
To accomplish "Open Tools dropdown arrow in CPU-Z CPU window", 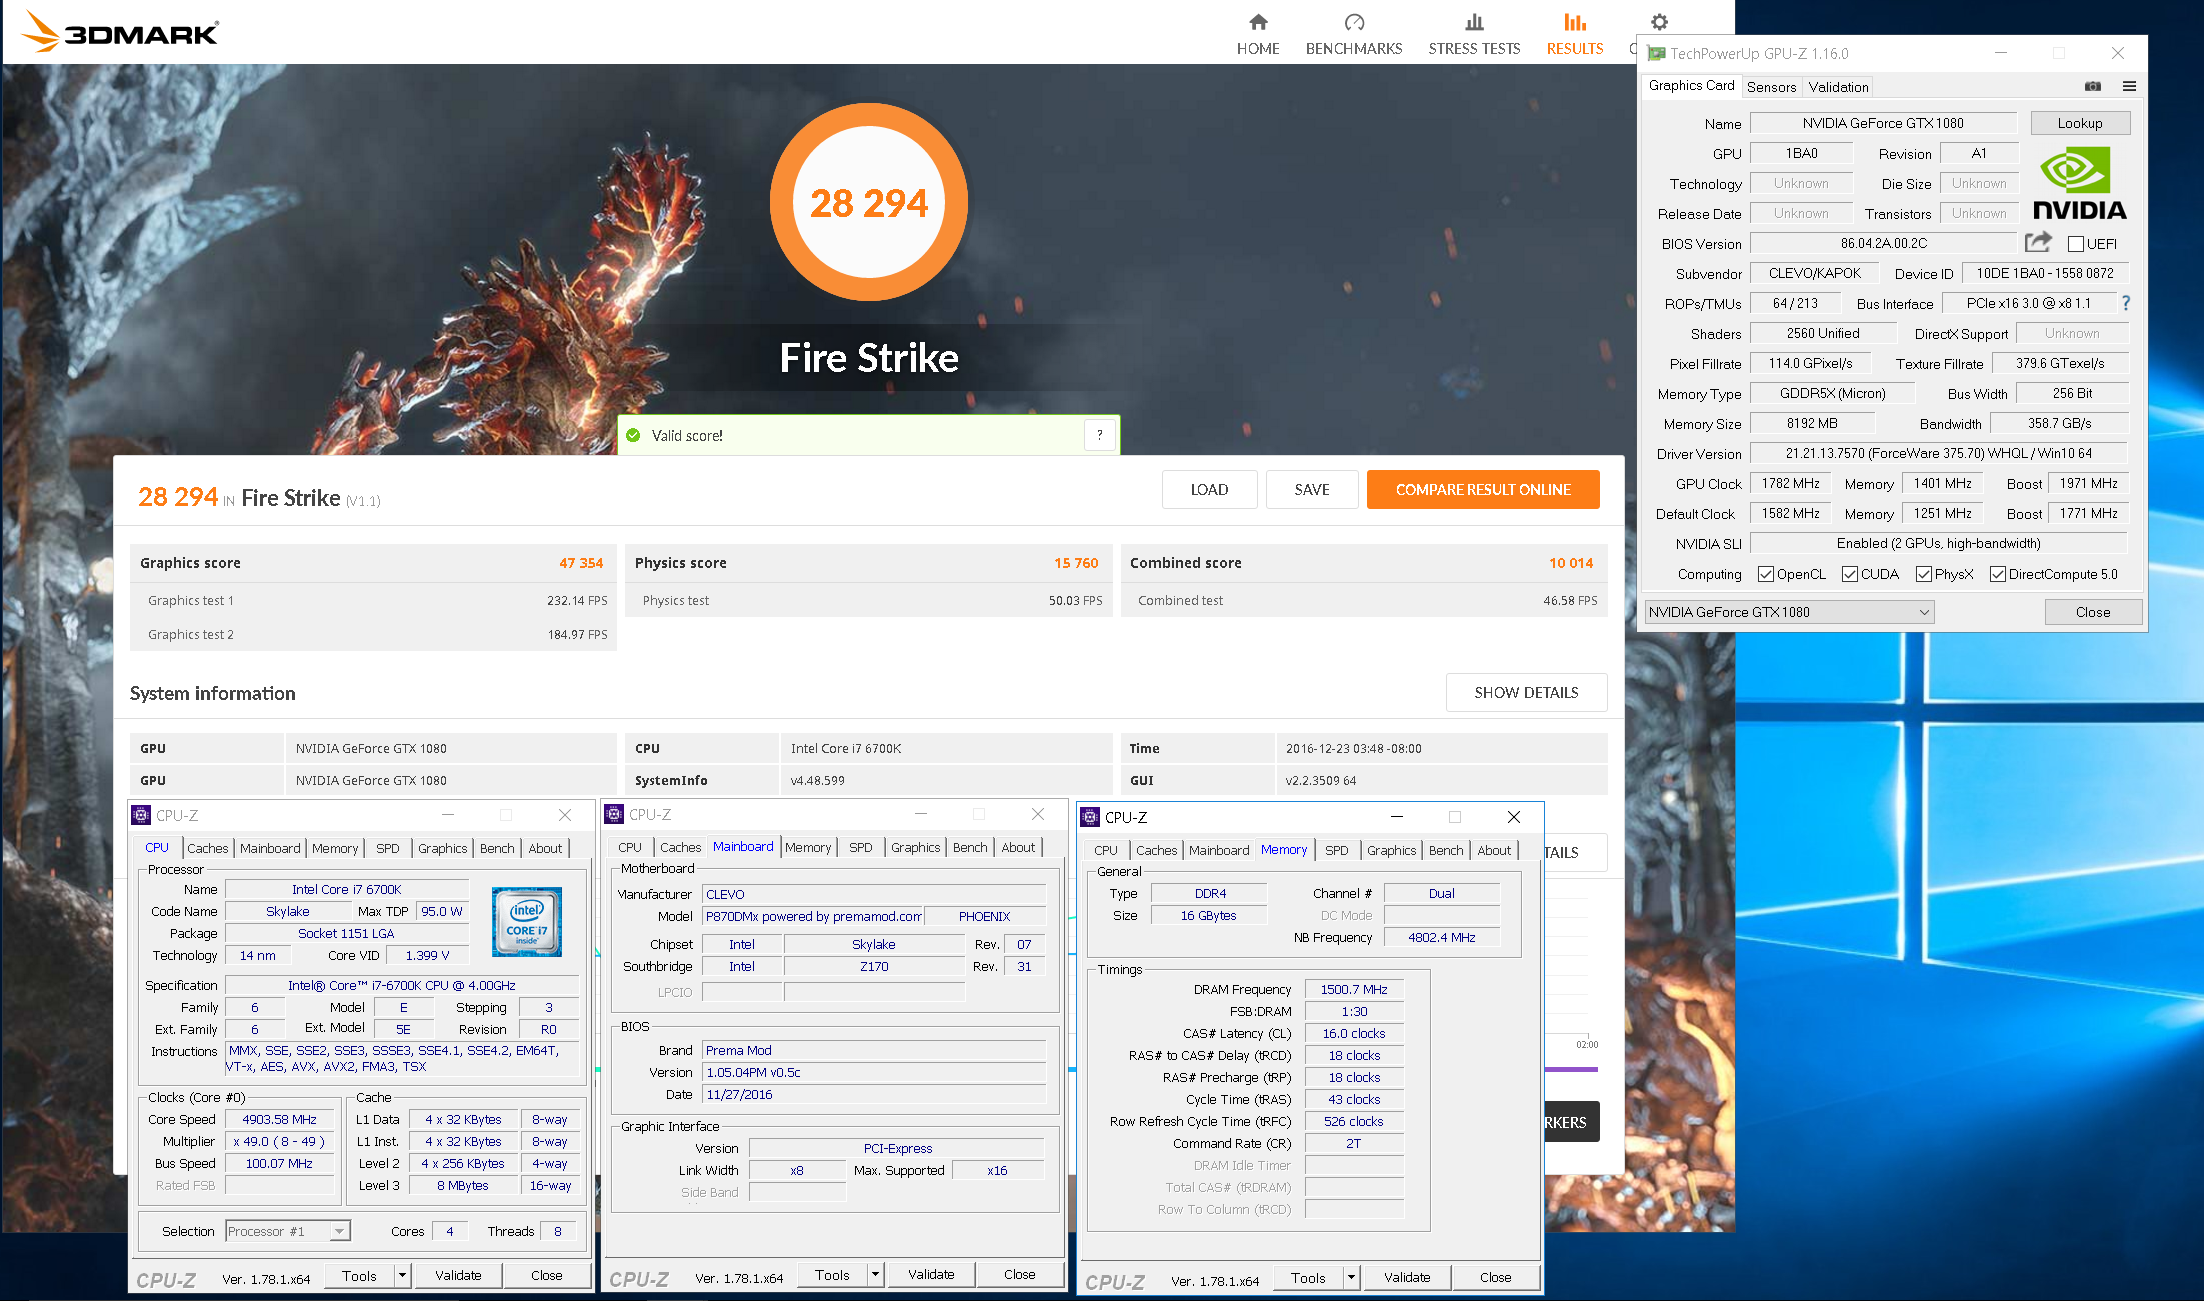I will 402,1275.
